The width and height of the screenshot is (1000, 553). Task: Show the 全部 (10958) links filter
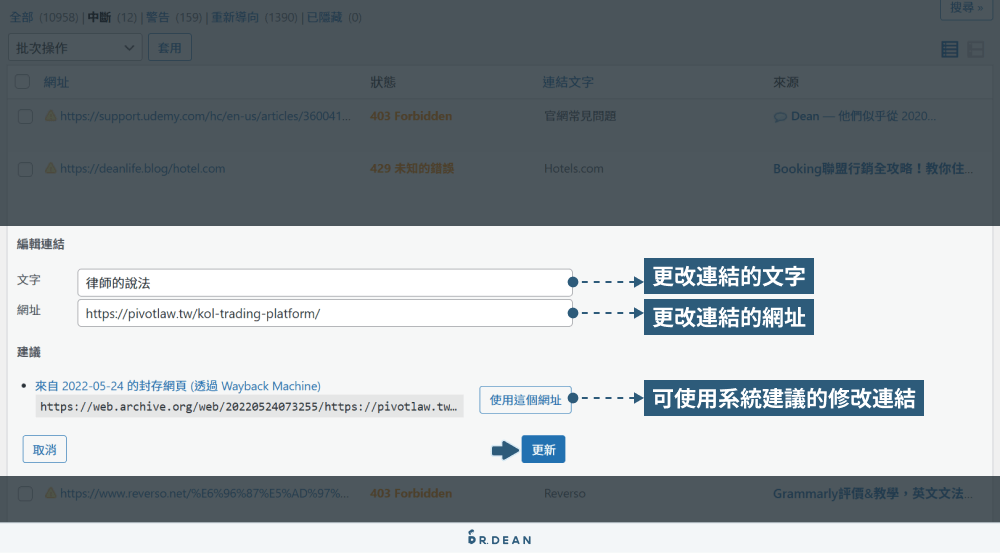tap(43, 17)
